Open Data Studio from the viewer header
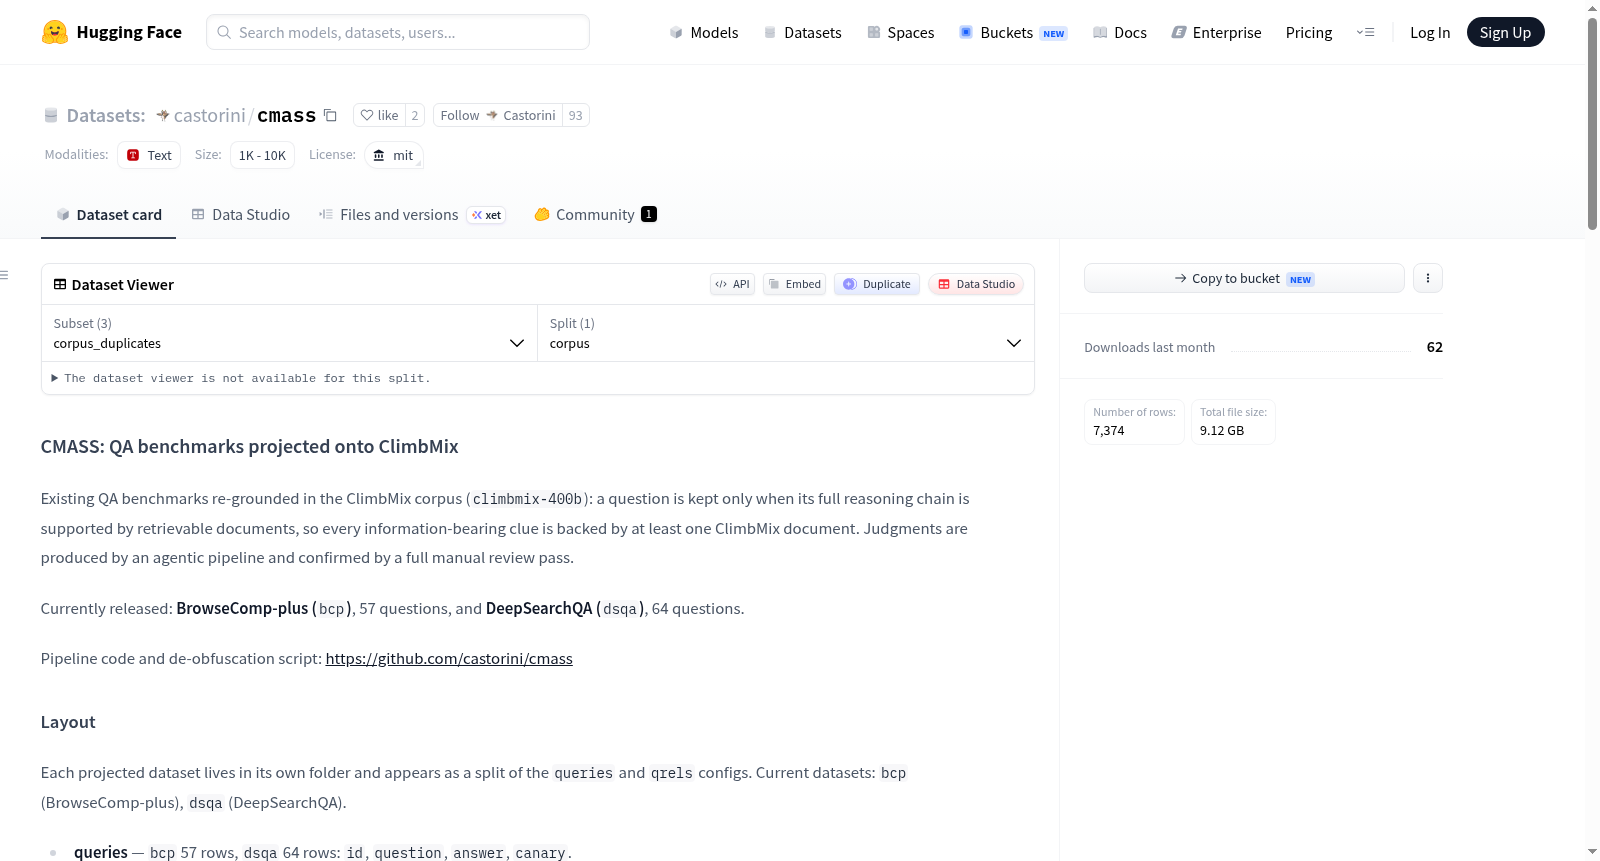Screen dimensions: 1600x861 [976, 284]
